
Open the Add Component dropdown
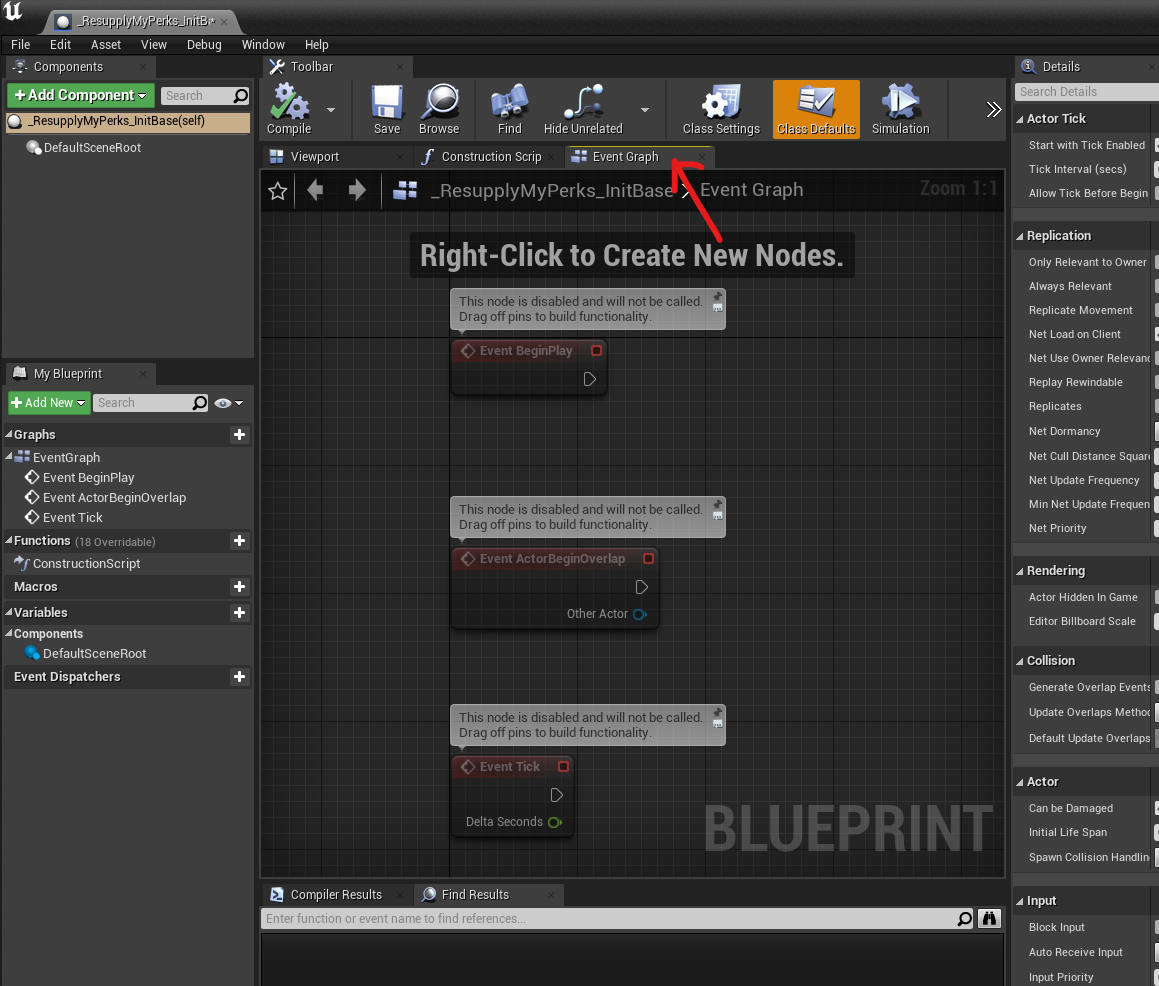[x=81, y=95]
